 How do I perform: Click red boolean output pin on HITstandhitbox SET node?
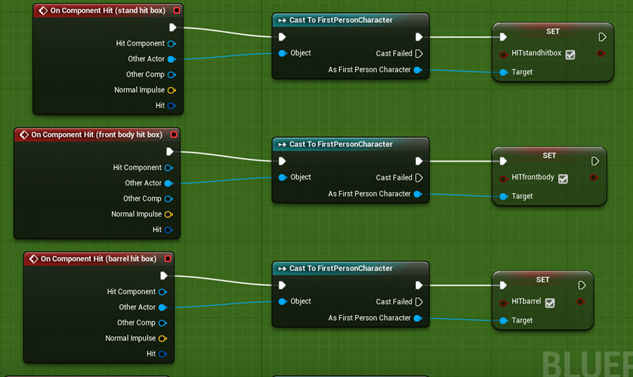(x=601, y=53)
